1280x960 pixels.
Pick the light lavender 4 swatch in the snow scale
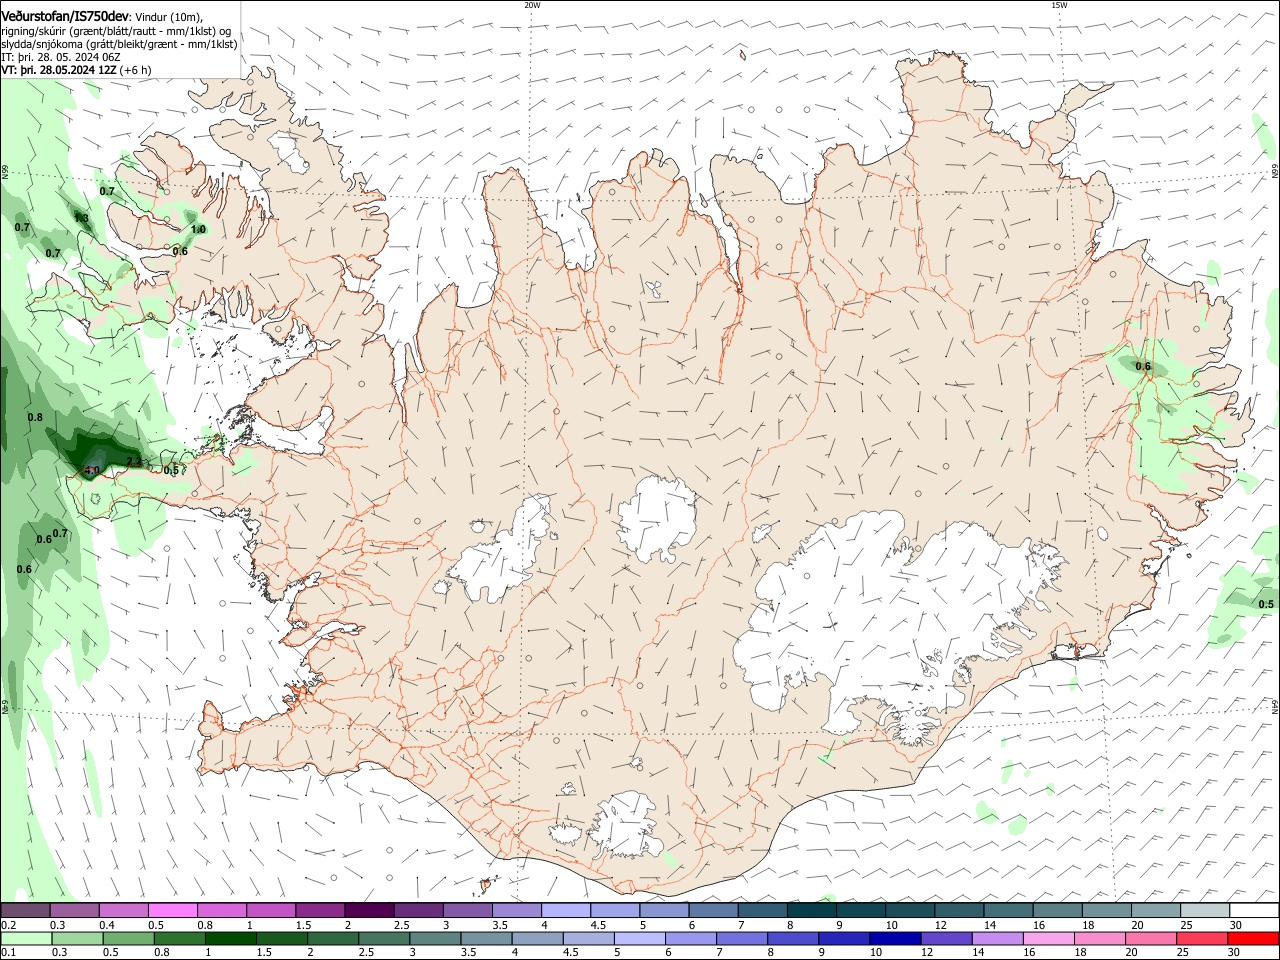564,910
